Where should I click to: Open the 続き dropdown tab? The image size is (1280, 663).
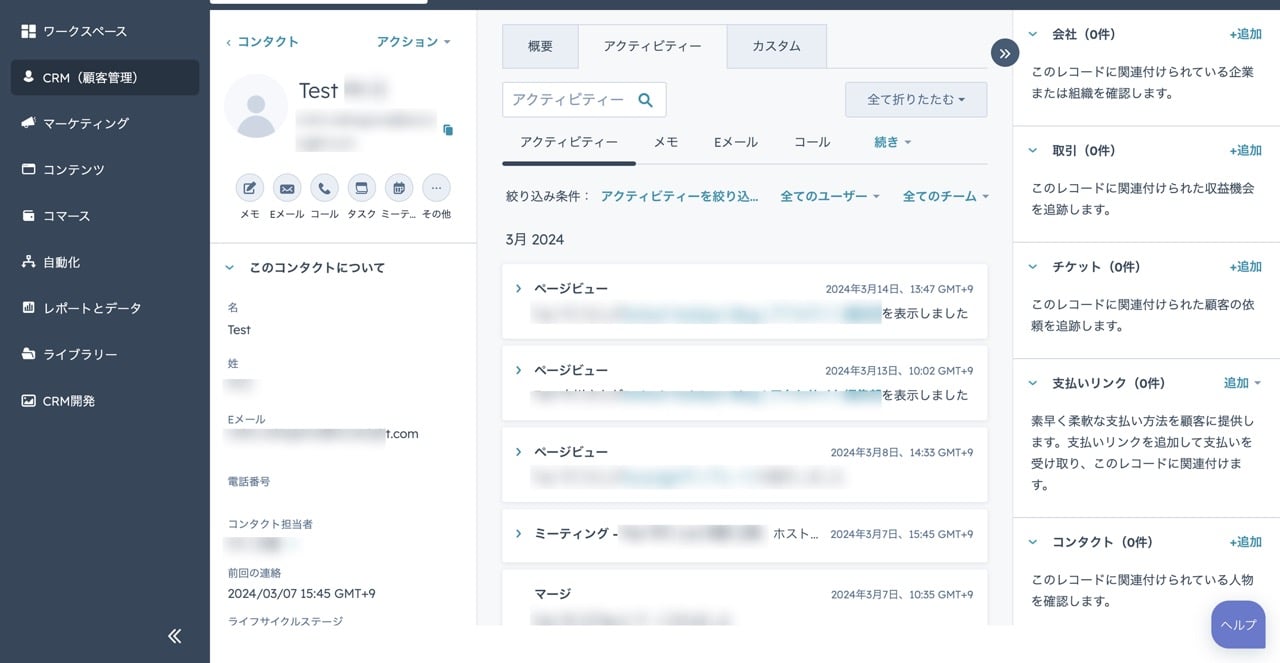[x=893, y=142]
